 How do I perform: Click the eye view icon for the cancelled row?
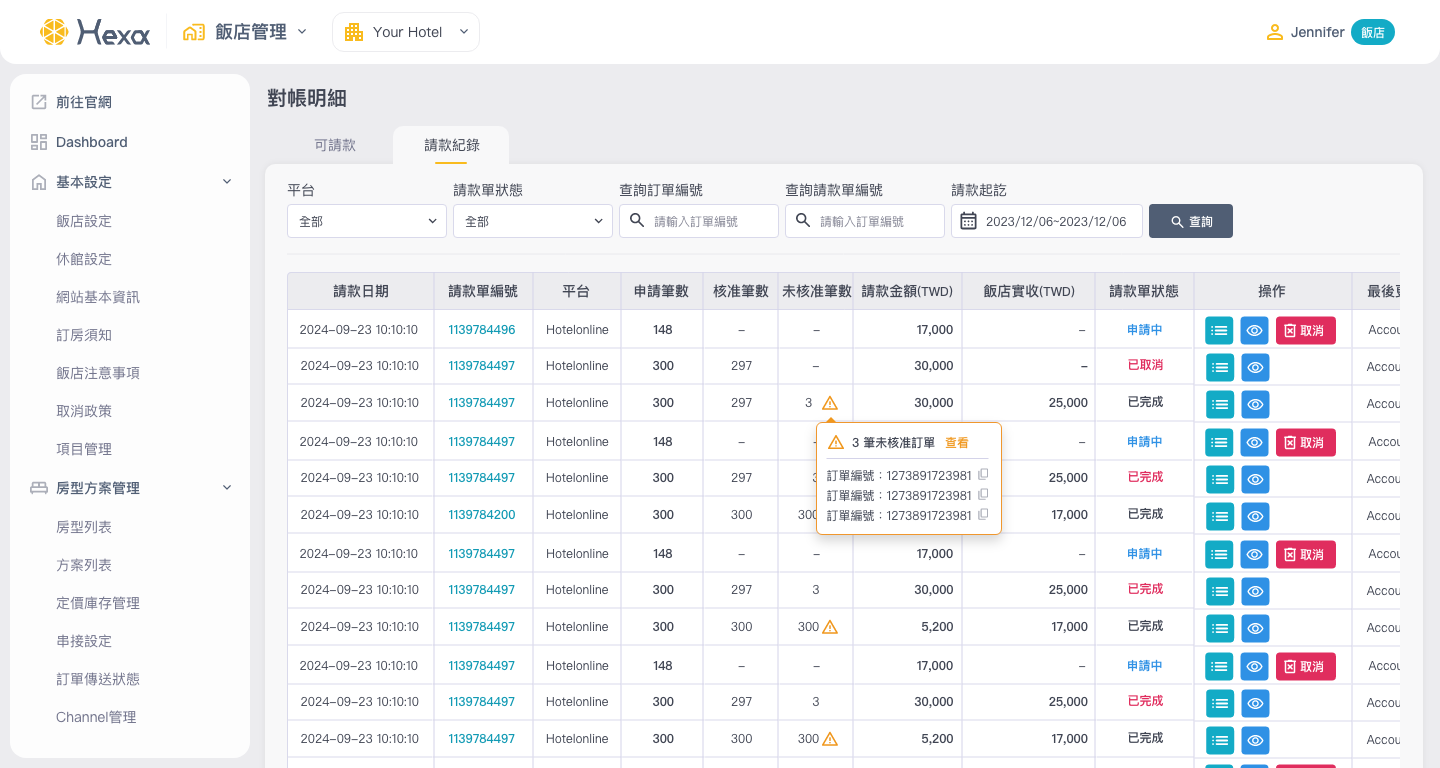(1255, 367)
